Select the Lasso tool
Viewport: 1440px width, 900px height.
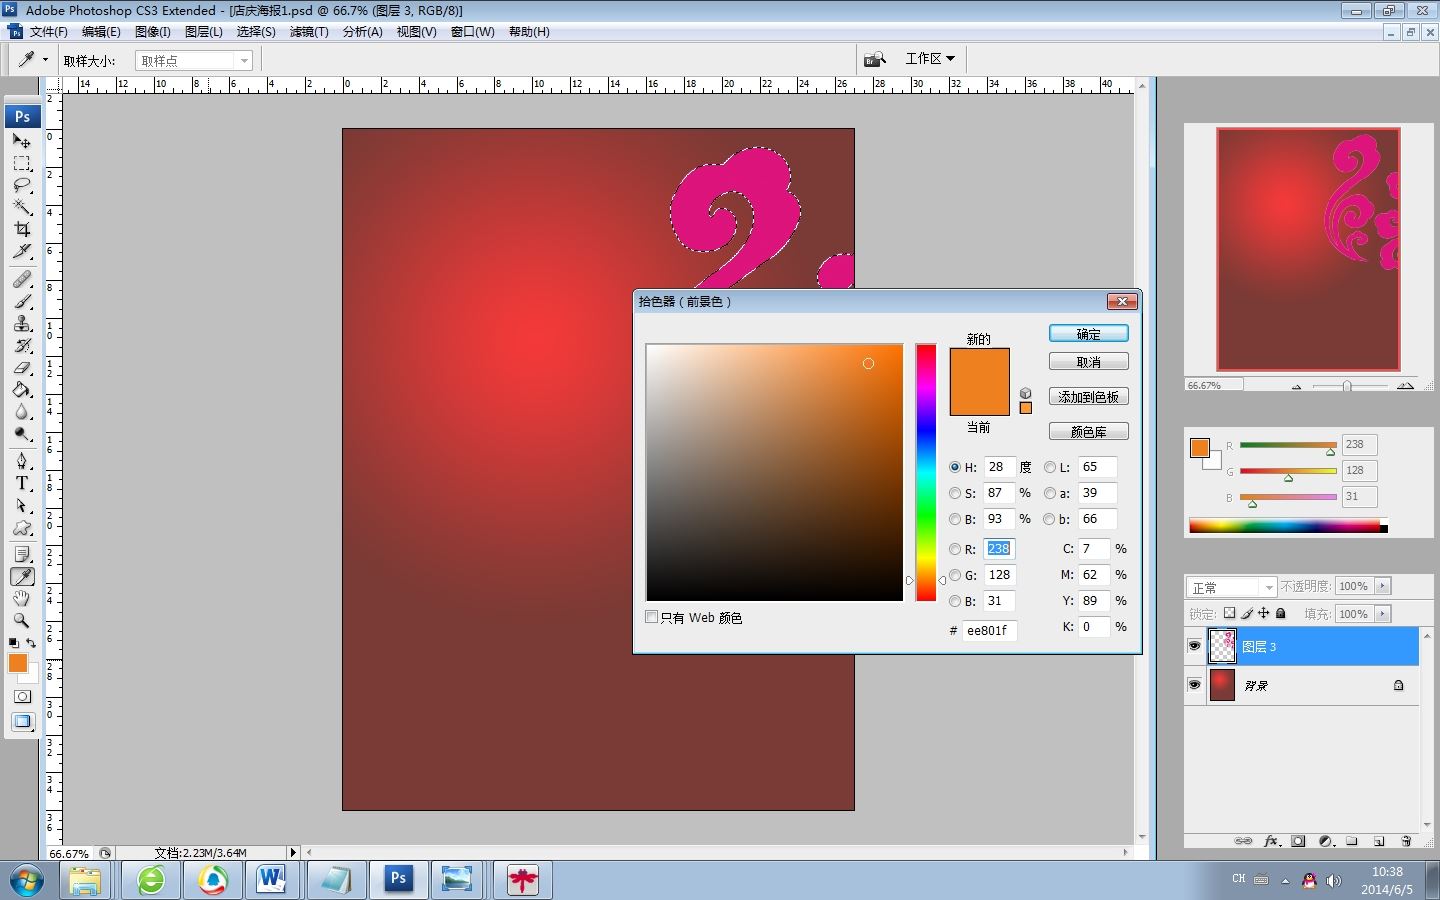(22, 185)
